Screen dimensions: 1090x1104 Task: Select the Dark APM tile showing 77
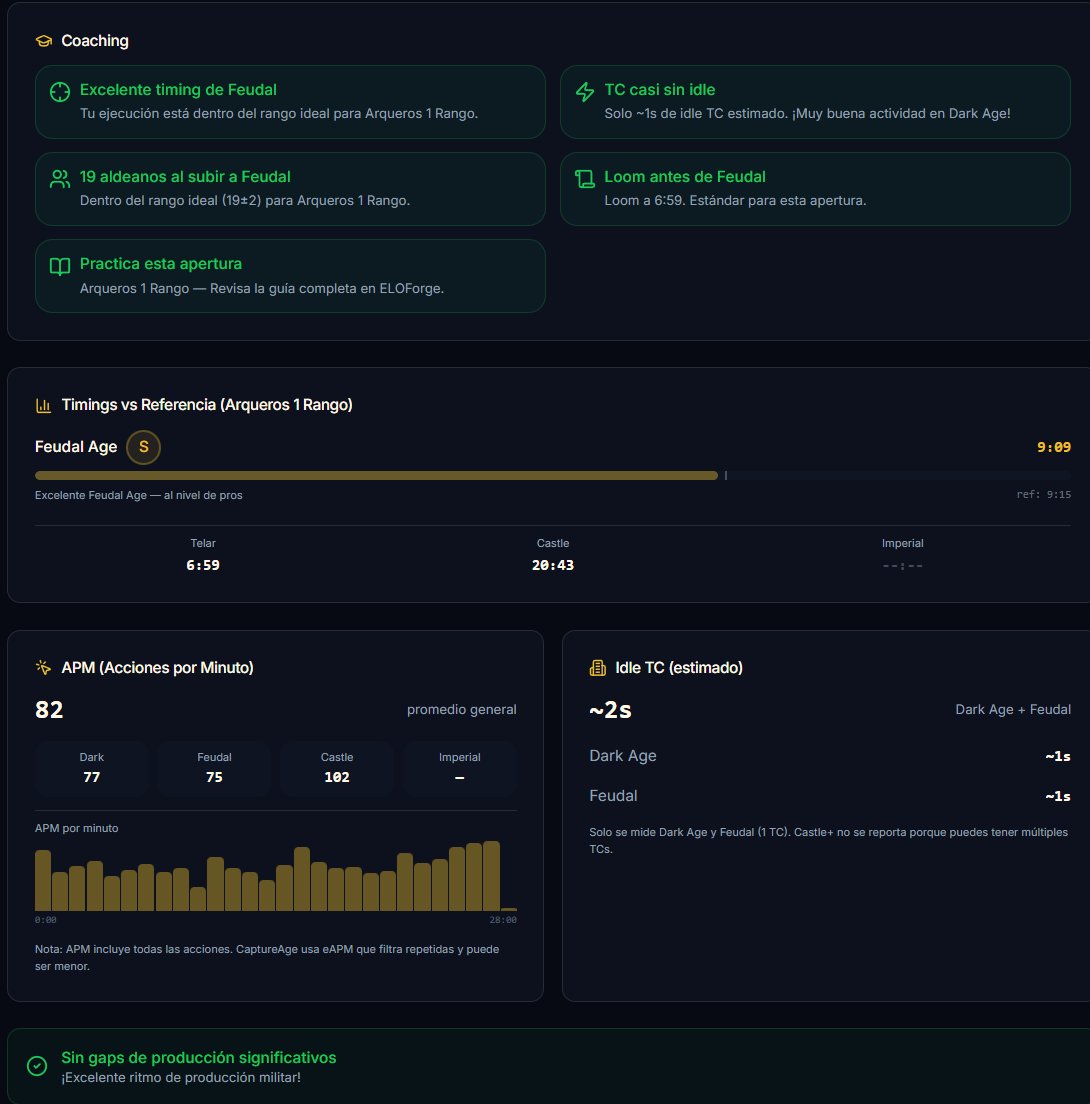[x=92, y=768]
